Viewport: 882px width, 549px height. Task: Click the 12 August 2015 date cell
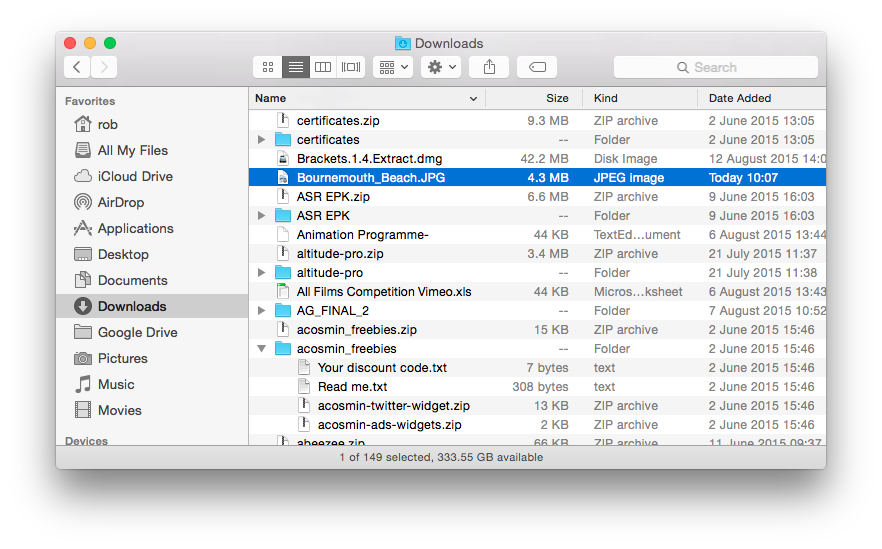767,159
